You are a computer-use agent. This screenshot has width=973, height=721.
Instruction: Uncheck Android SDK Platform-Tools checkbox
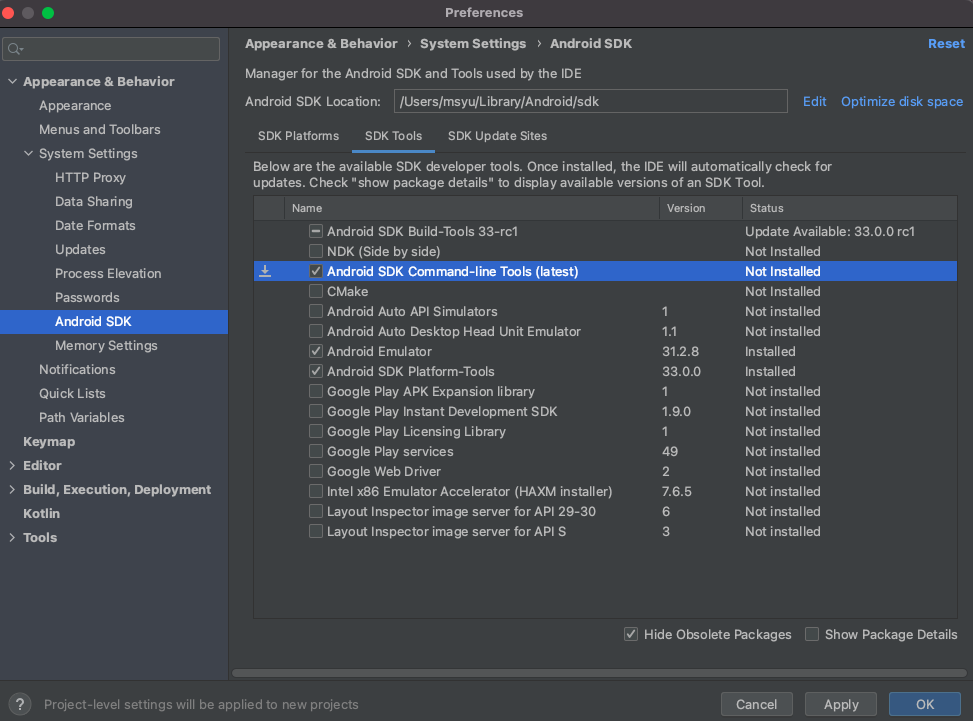(x=316, y=371)
